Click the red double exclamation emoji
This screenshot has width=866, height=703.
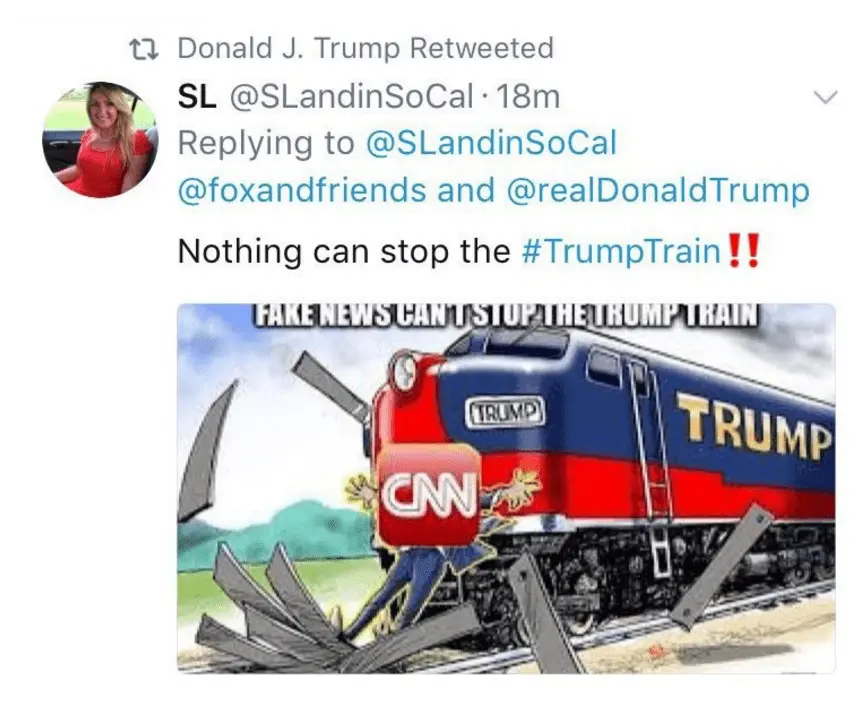click(x=744, y=250)
